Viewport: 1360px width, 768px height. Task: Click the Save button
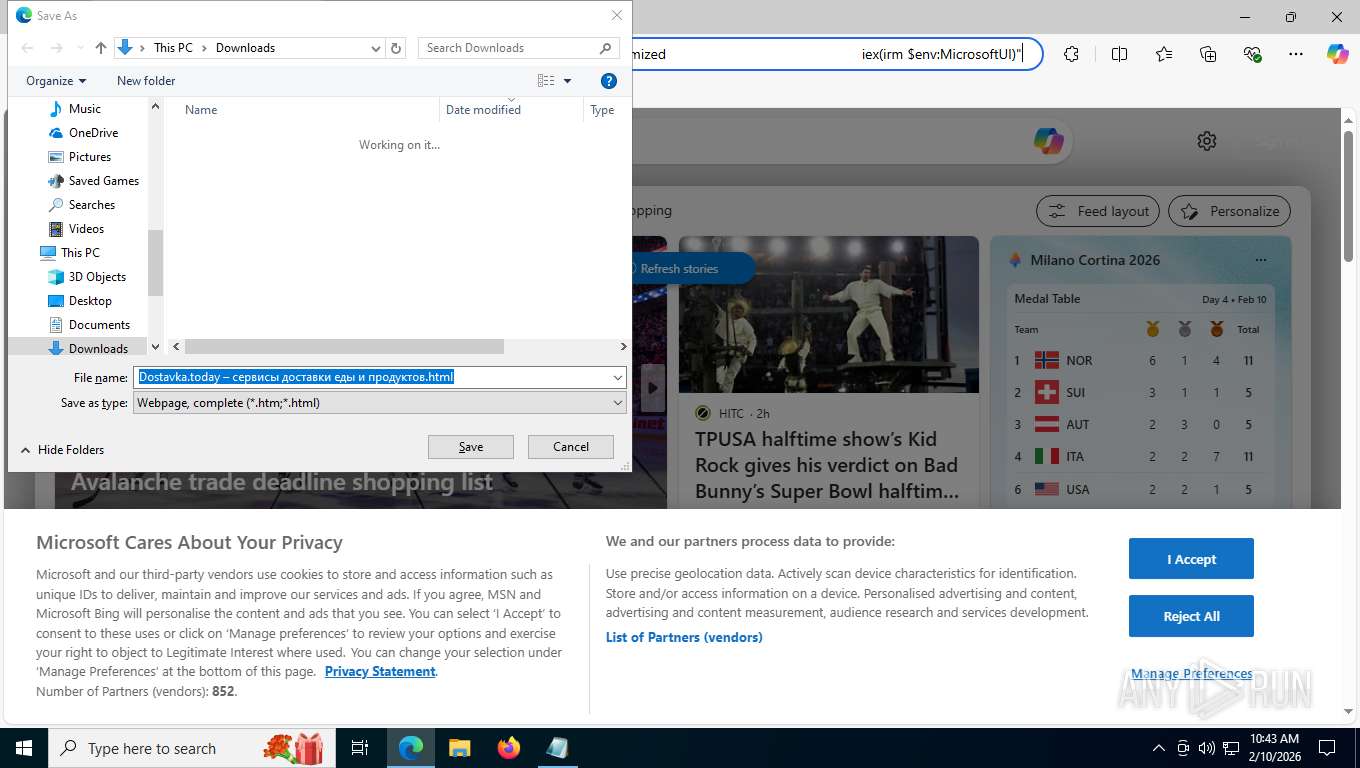click(x=471, y=447)
